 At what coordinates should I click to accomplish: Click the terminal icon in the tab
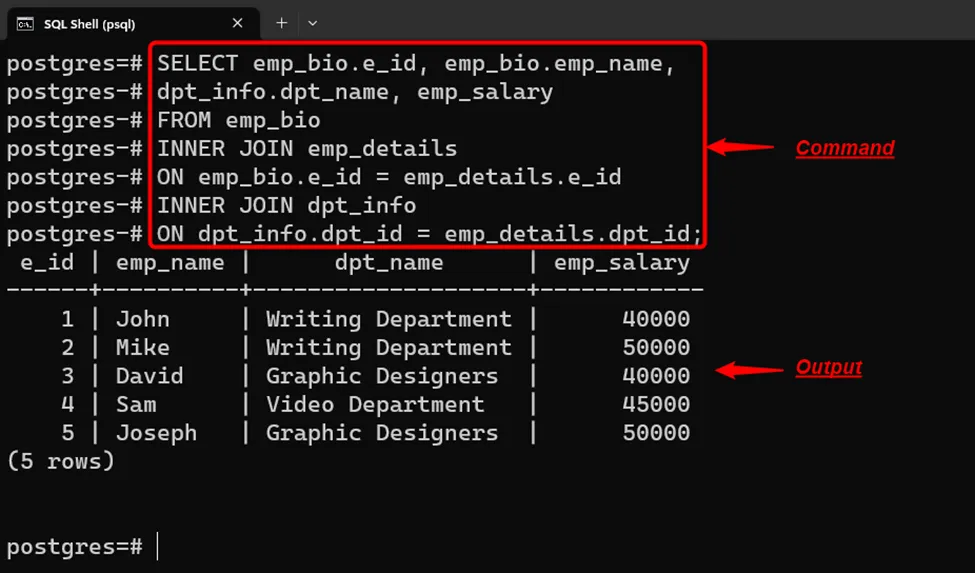[x=26, y=23]
